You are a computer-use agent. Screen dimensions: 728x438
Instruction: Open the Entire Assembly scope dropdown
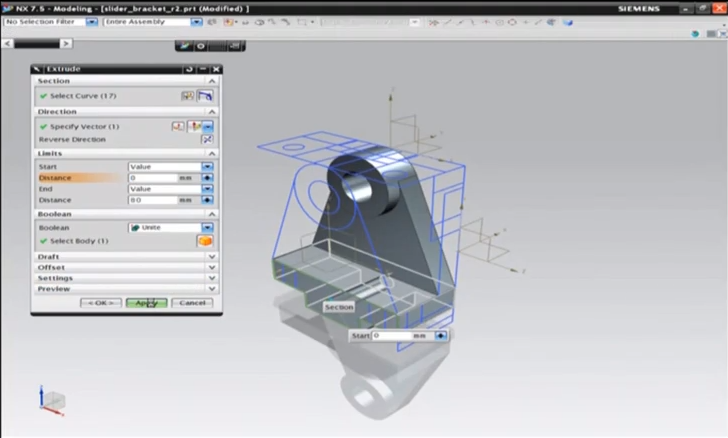pos(196,22)
